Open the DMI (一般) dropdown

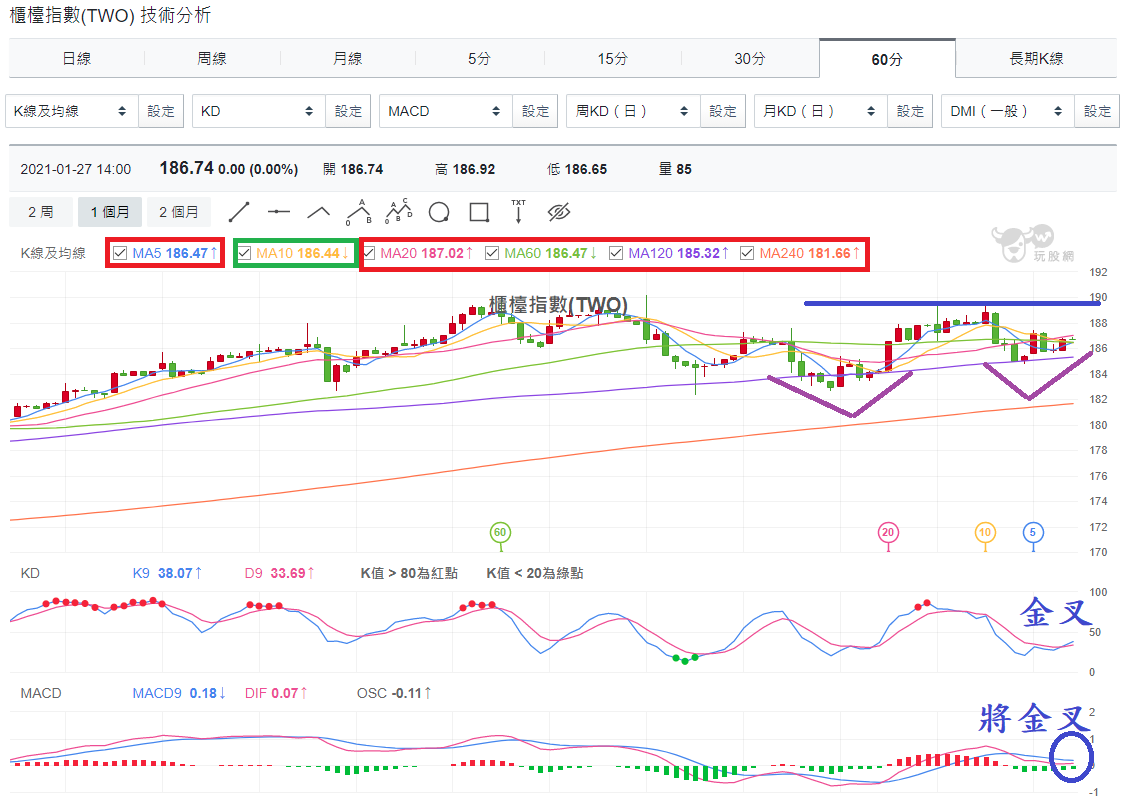point(1008,111)
